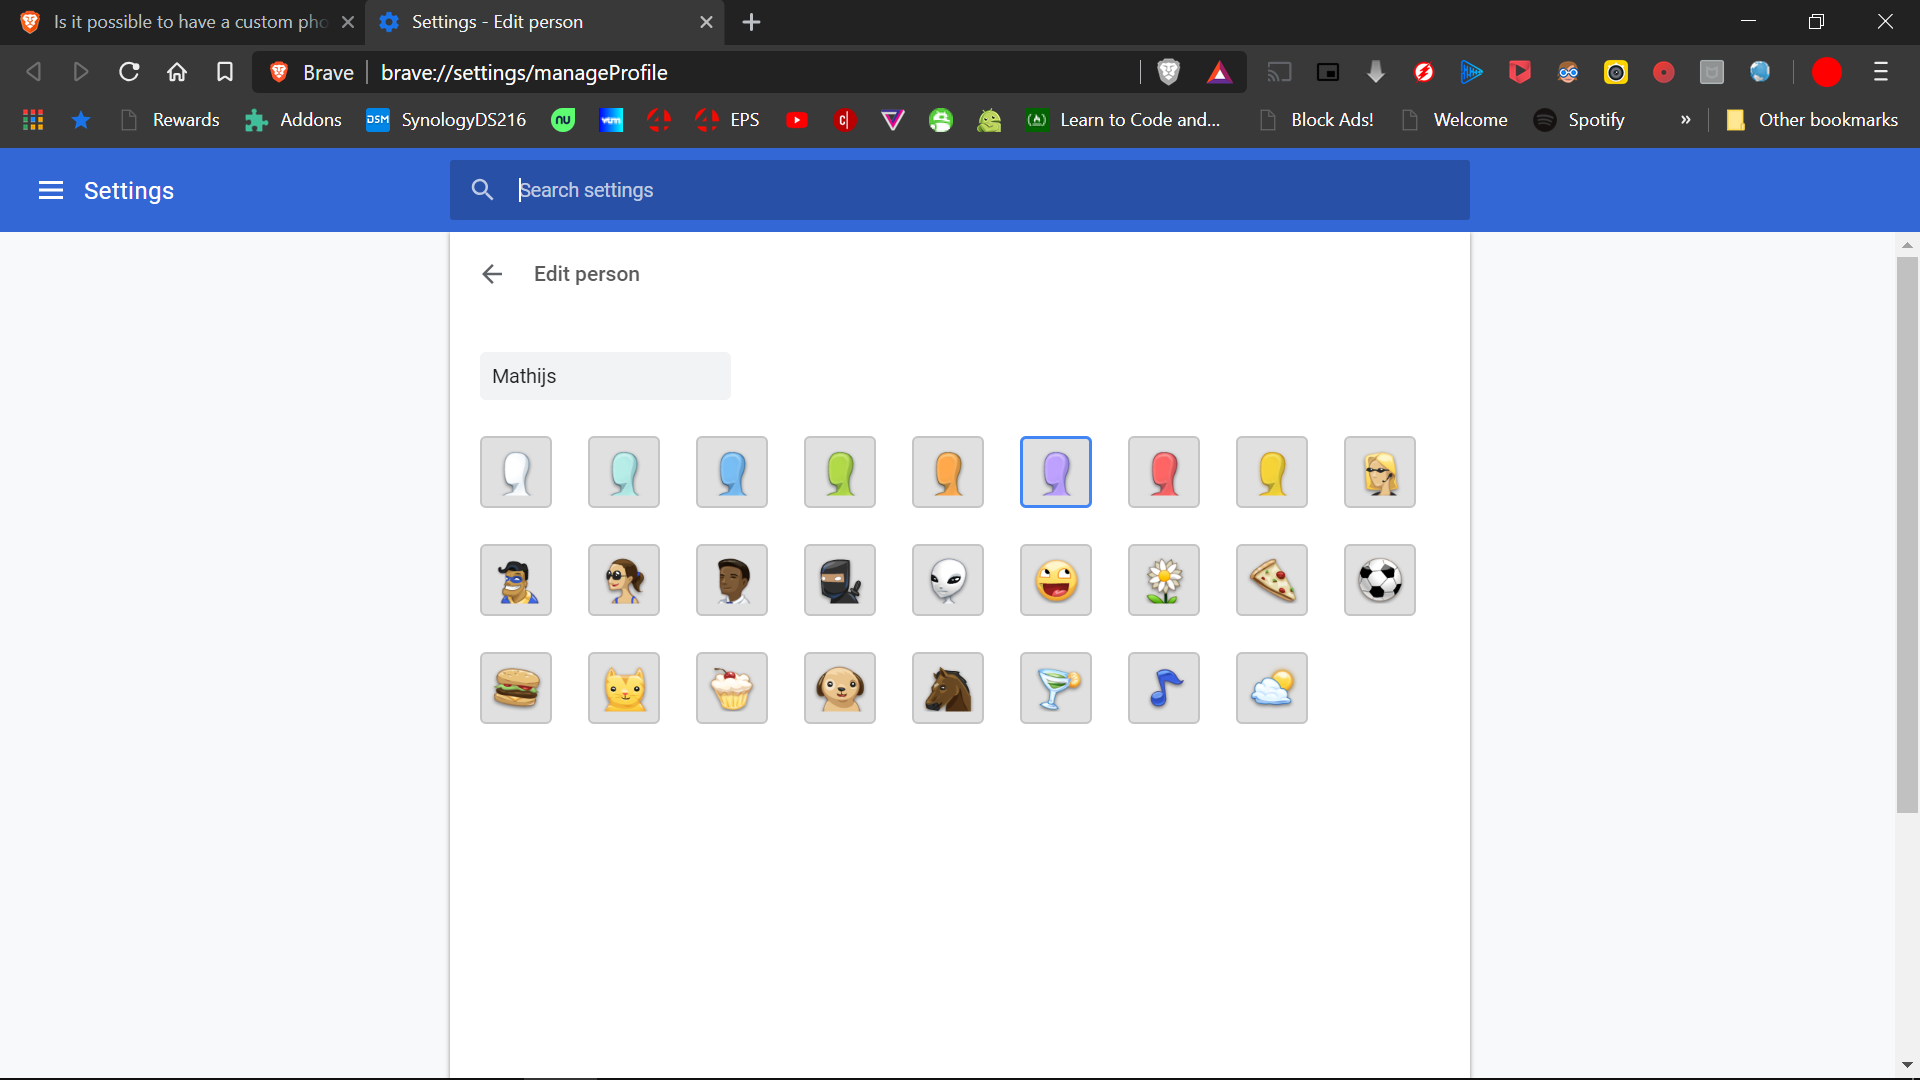This screenshot has height=1080, width=1920.
Task: Open the Brave Shields panel
Action: click(1168, 72)
